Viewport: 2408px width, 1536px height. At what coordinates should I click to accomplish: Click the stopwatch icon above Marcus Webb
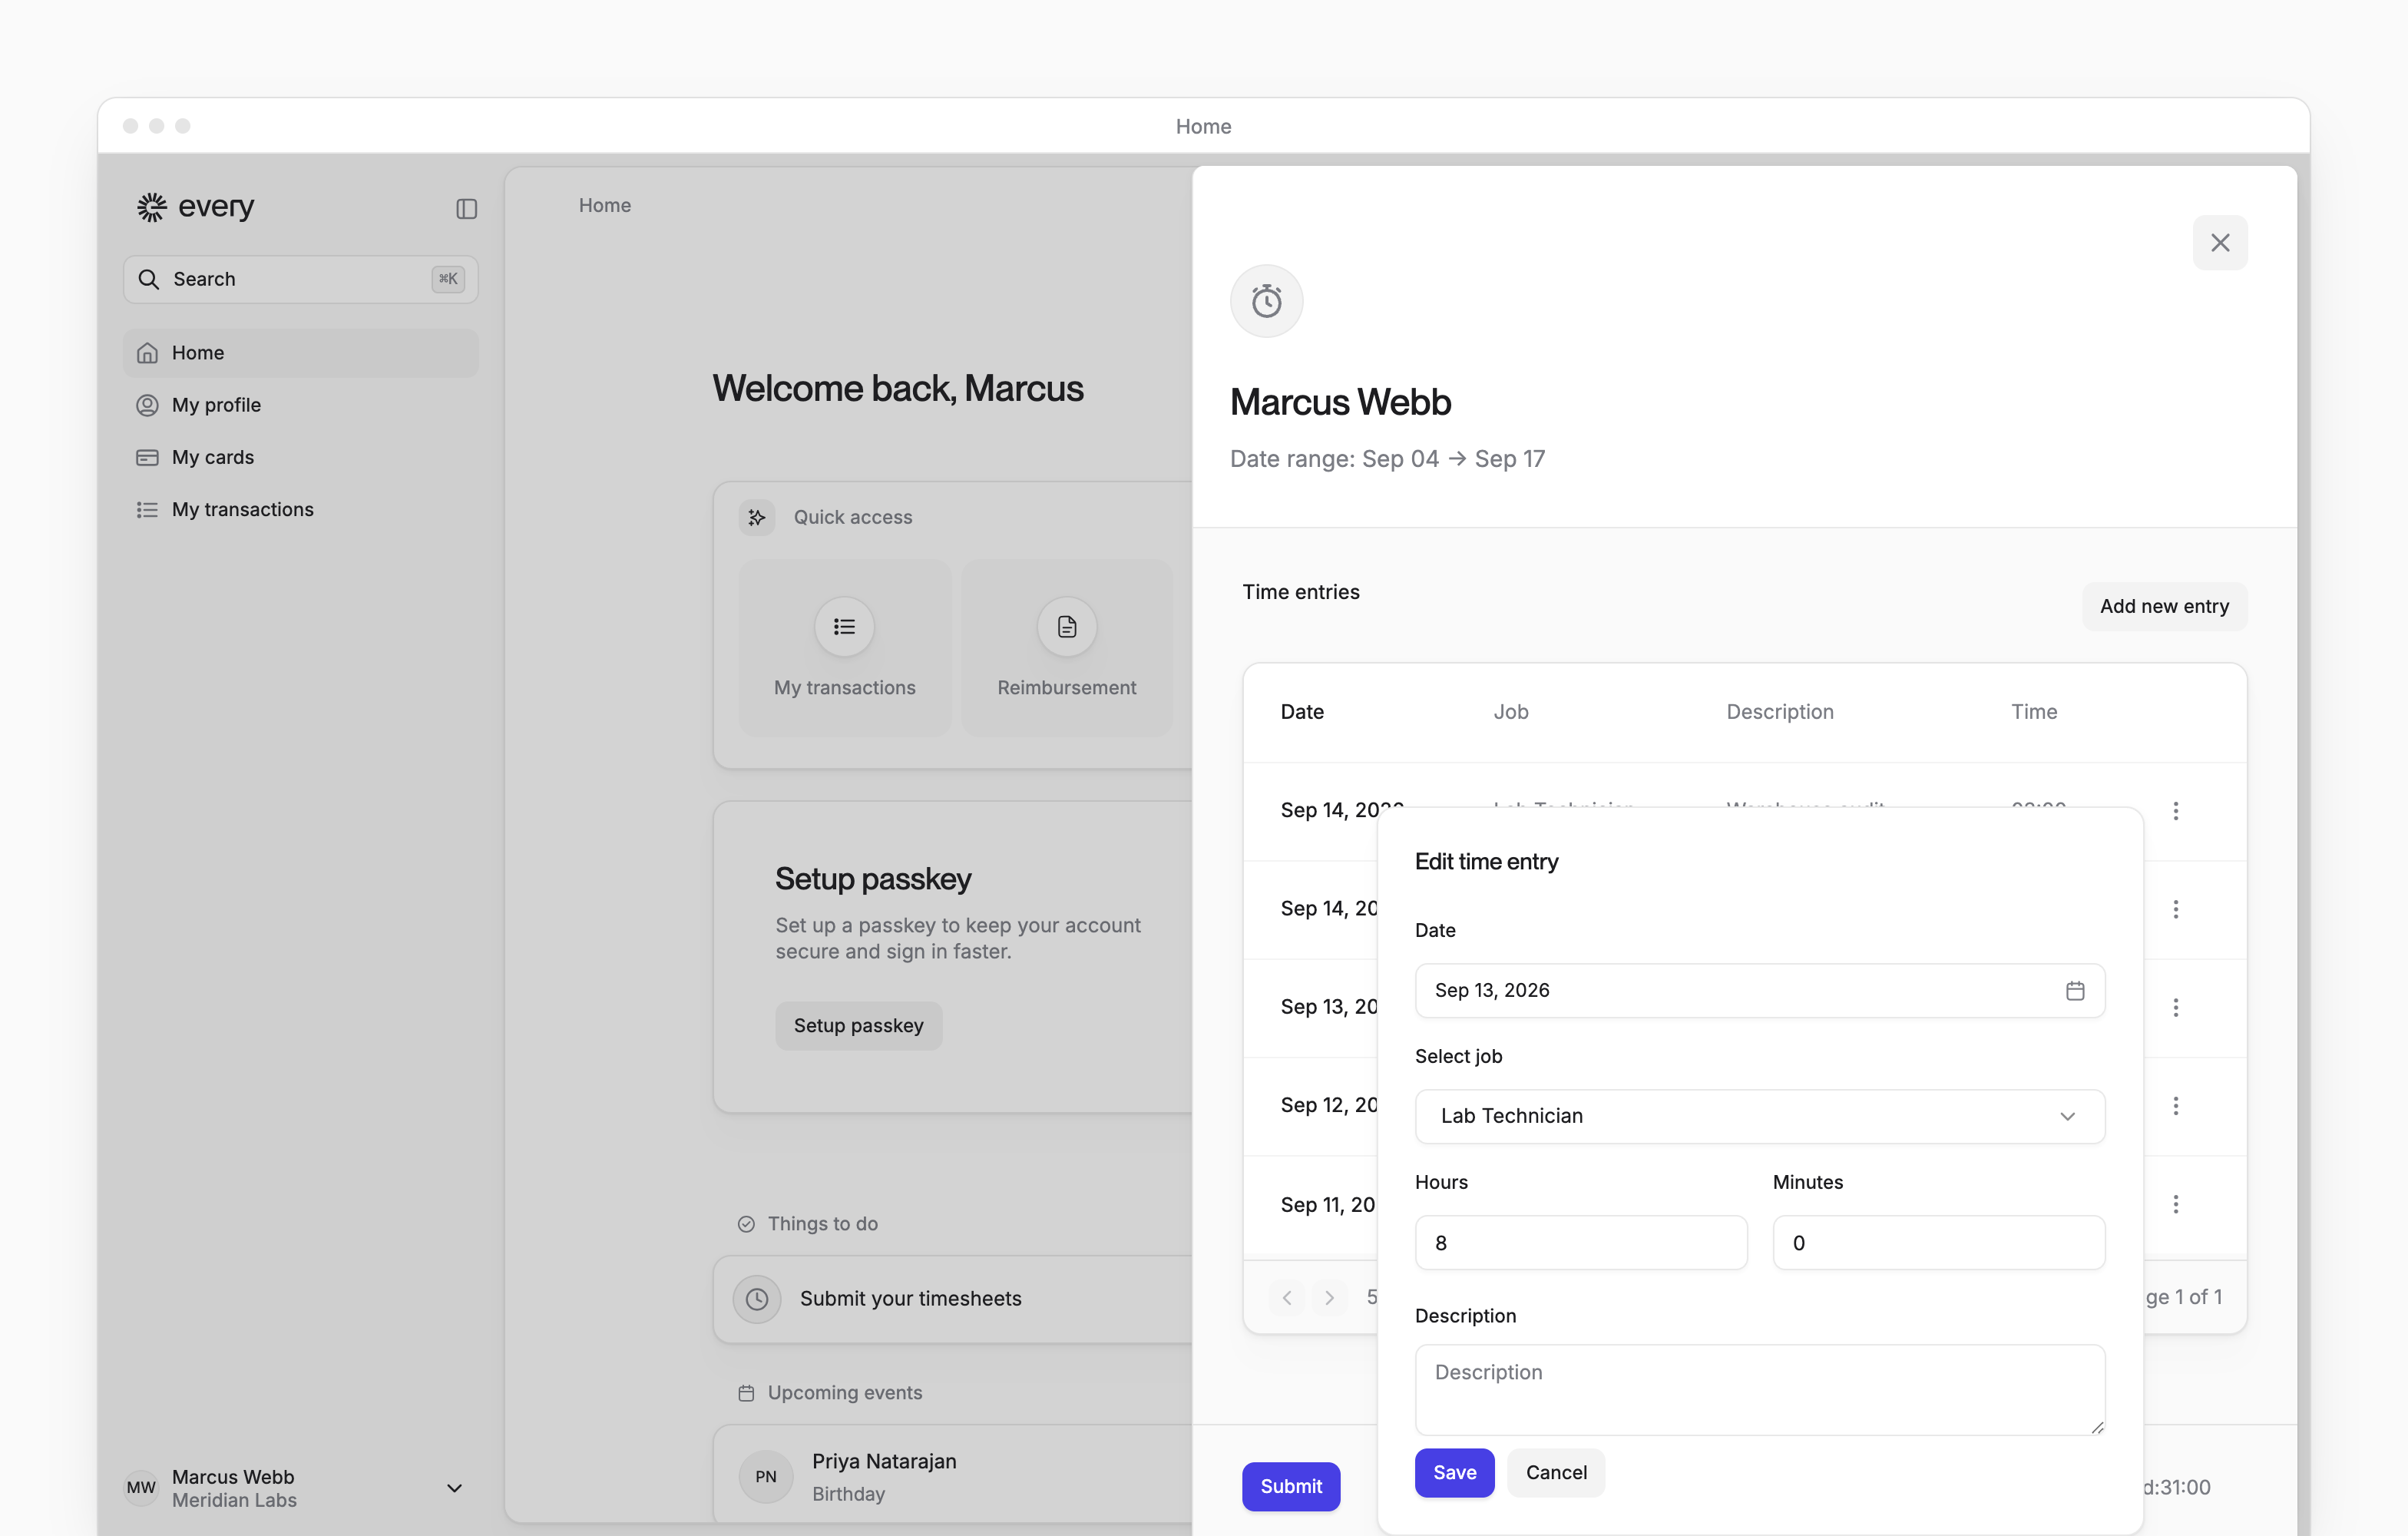pyautogui.click(x=1266, y=301)
